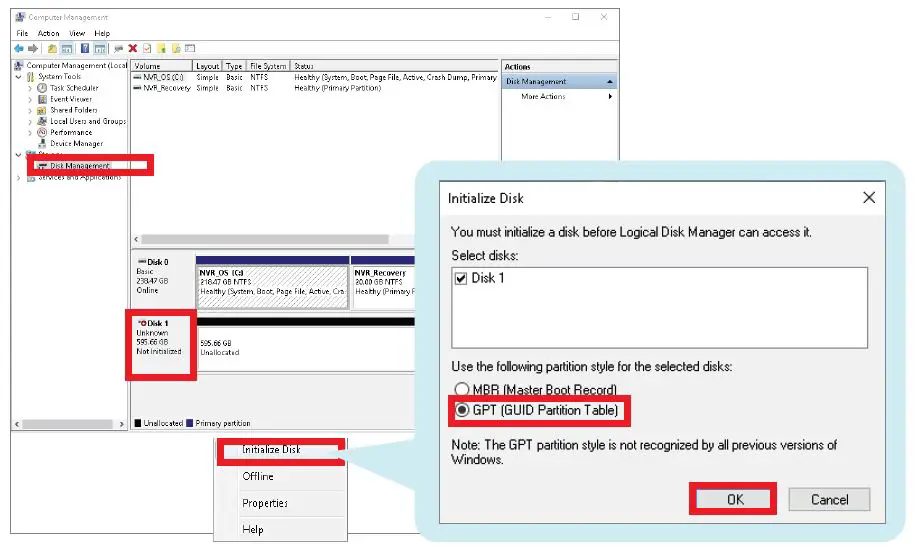Click OK in Initialize Disk dialog
This screenshot has width=919, height=550.
tap(733, 500)
